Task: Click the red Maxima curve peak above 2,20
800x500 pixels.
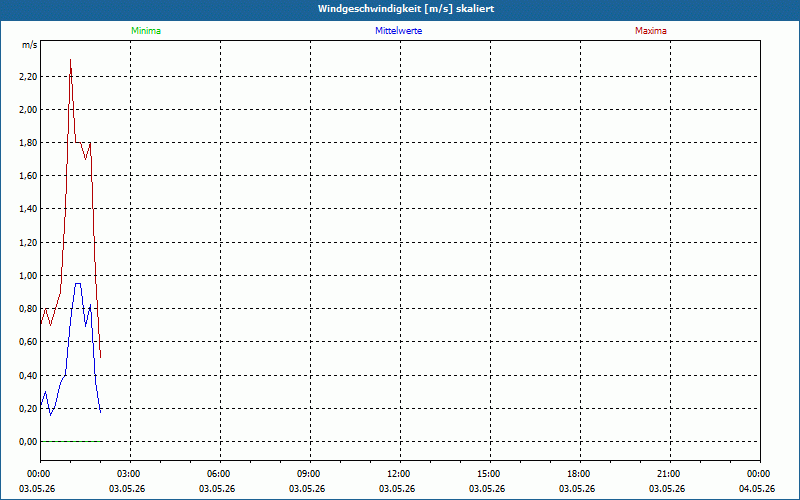Action: click(70, 61)
